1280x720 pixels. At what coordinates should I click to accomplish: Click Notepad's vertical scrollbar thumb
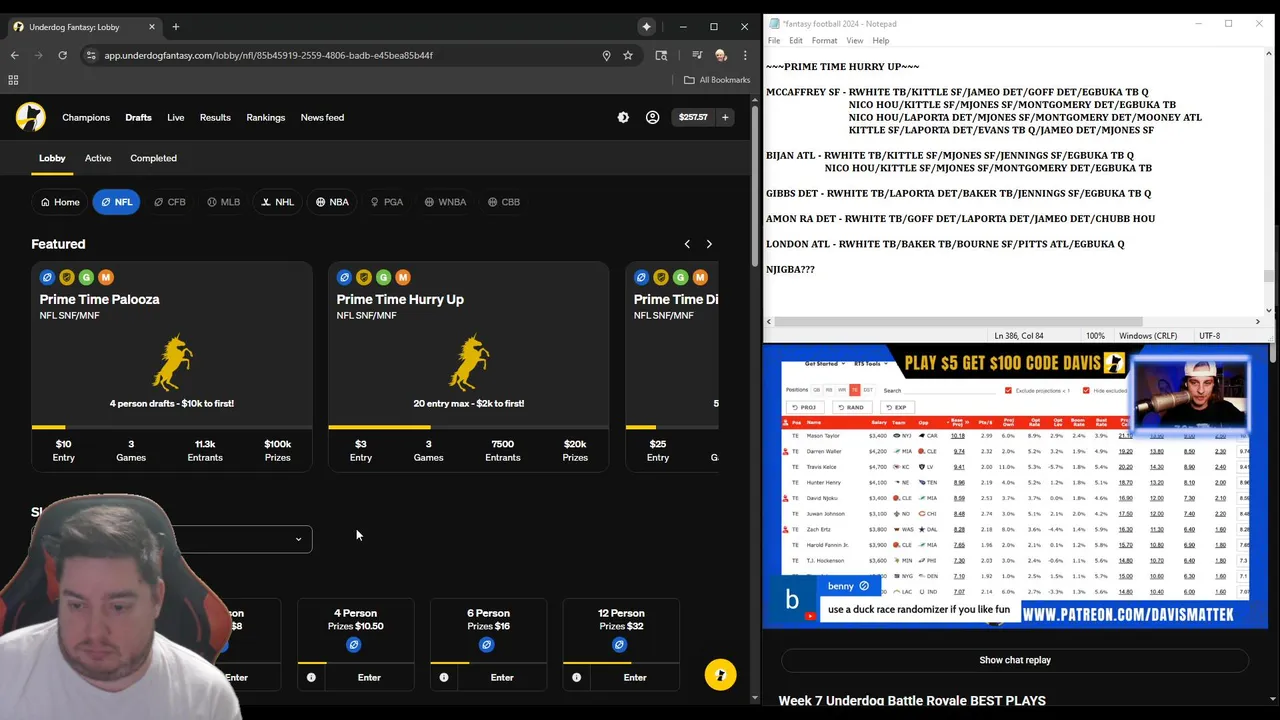pos(1268,276)
